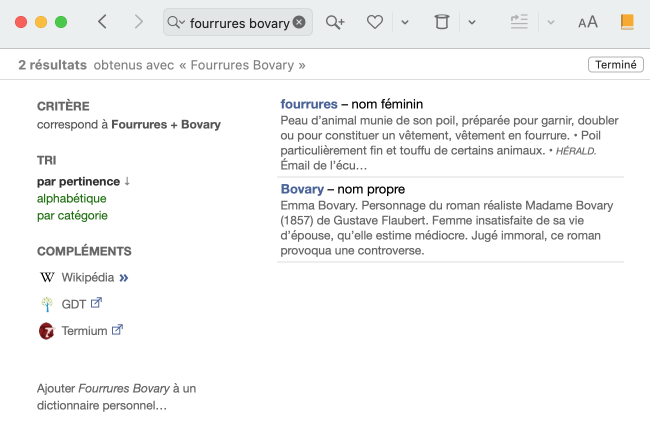650x422 pixels.
Task: Add to favorites with the heart icon
Action: tap(375, 22)
